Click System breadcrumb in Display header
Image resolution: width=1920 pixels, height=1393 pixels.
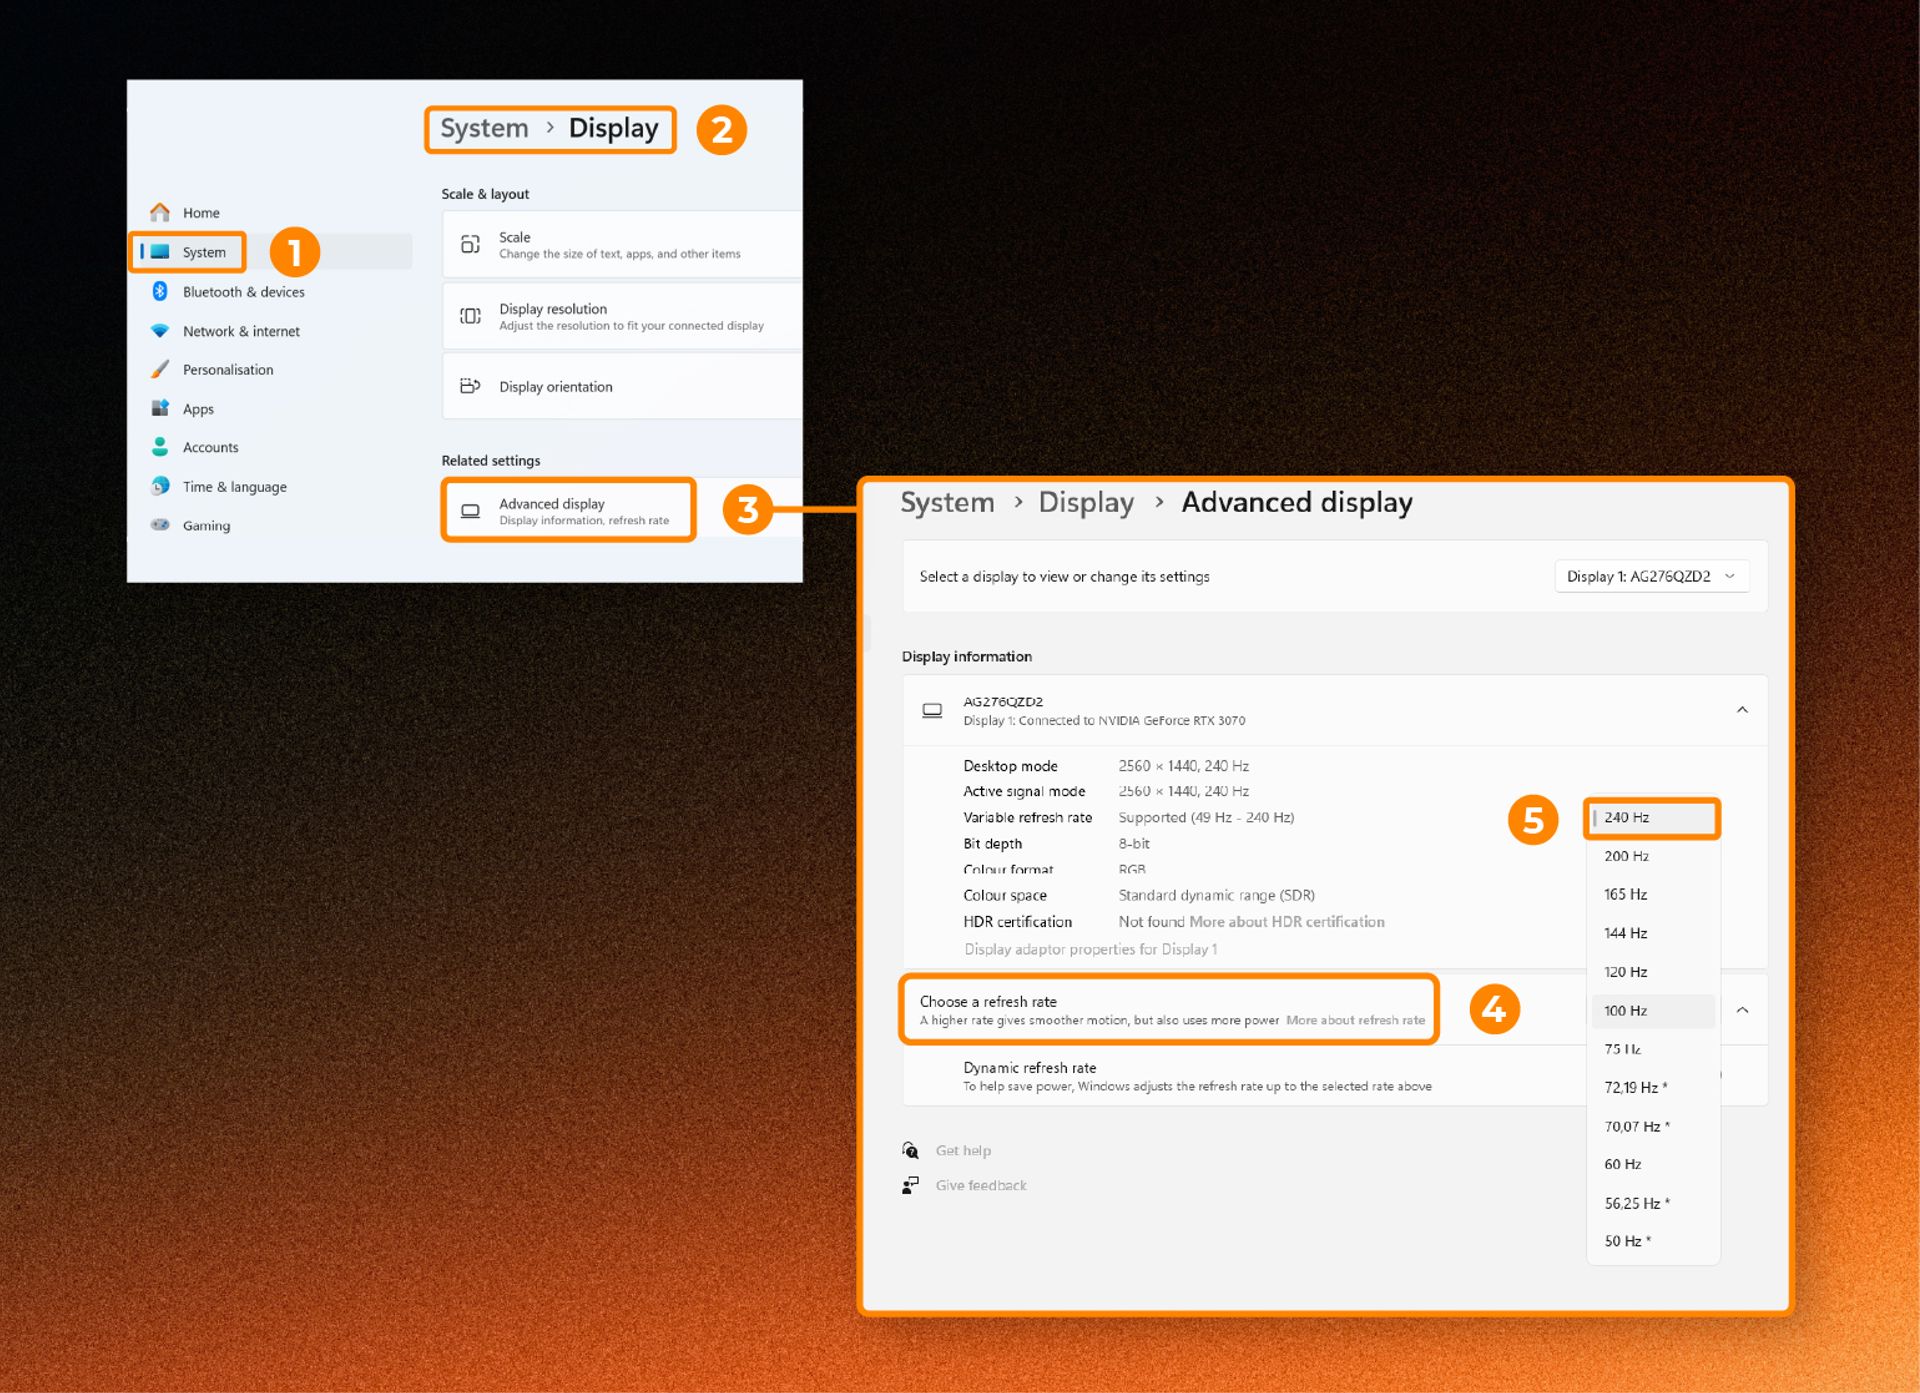pyautogui.click(x=485, y=128)
